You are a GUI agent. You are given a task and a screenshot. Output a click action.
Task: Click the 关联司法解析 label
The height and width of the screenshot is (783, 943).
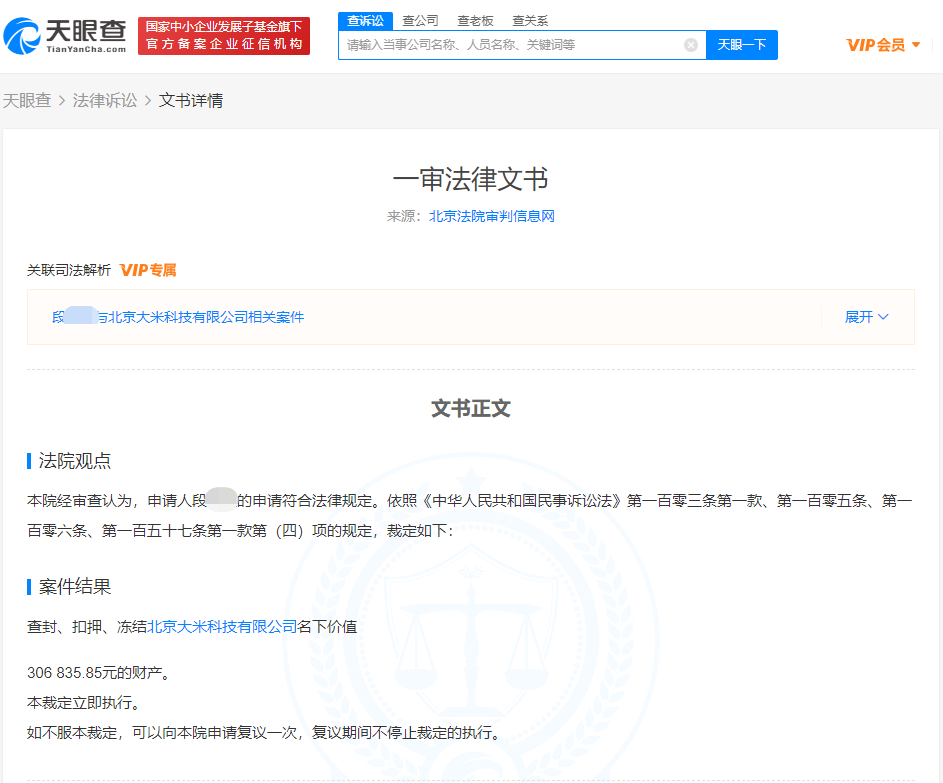tap(69, 270)
